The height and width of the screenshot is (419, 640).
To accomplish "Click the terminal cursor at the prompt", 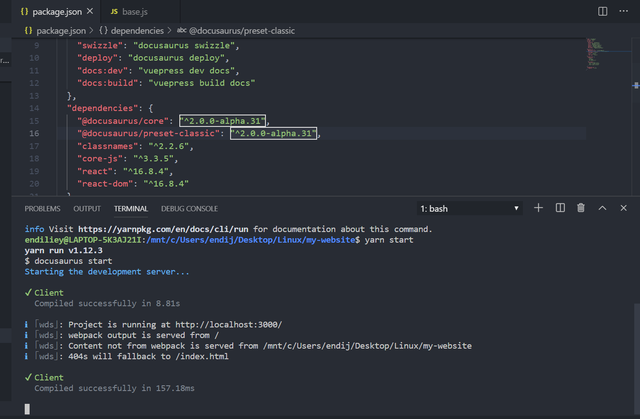I will click(x=27, y=409).
